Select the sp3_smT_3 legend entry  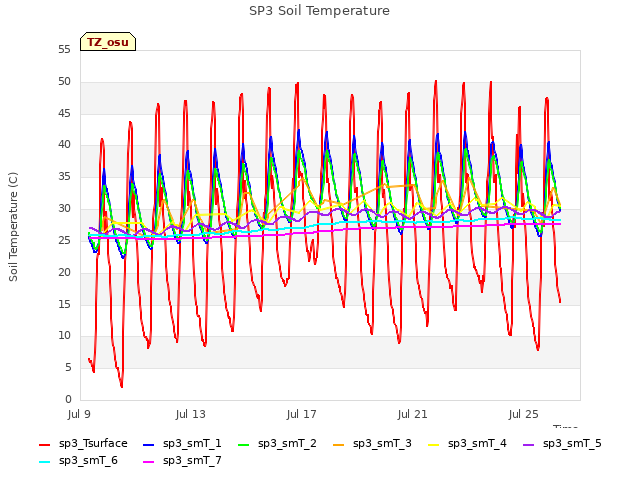[x=372, y=444]
